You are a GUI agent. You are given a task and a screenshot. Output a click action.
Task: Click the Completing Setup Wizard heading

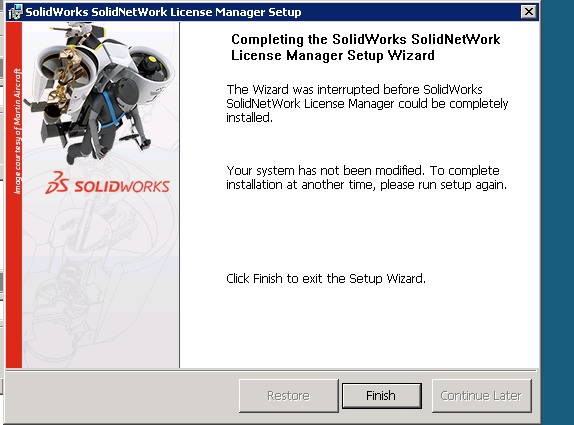(365, 47)
